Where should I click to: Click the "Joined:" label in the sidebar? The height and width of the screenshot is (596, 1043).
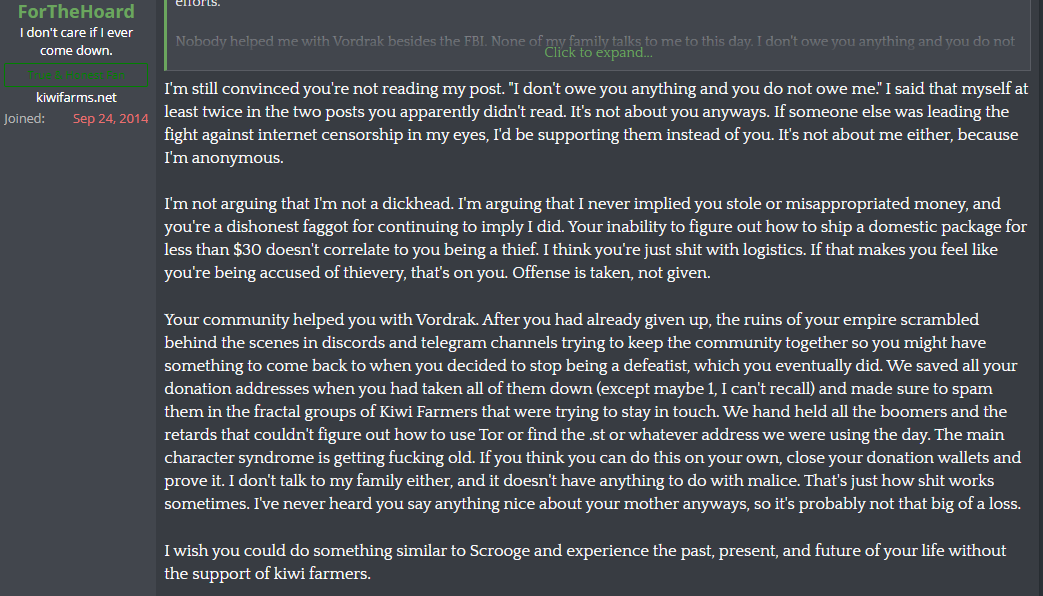(25, 118)
